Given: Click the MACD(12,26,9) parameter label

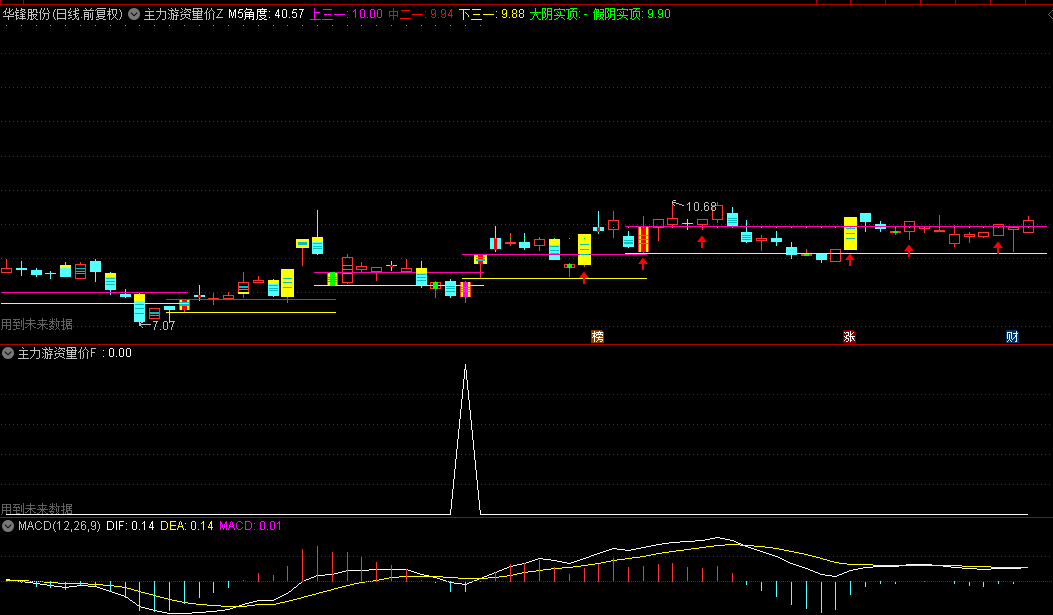Looking at the screenshot, I should click(x=58, y=525).
